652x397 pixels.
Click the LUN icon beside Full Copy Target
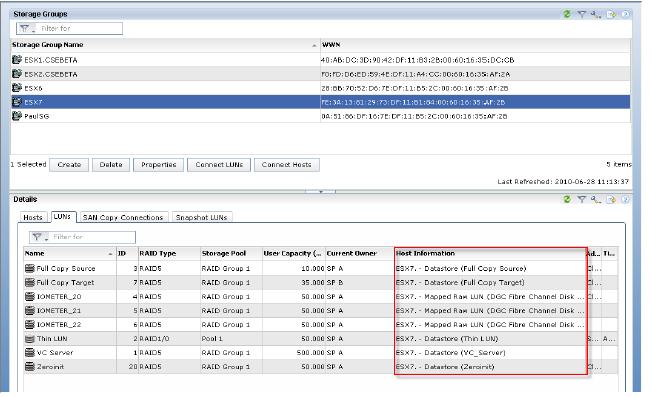(x=30, y=282)
